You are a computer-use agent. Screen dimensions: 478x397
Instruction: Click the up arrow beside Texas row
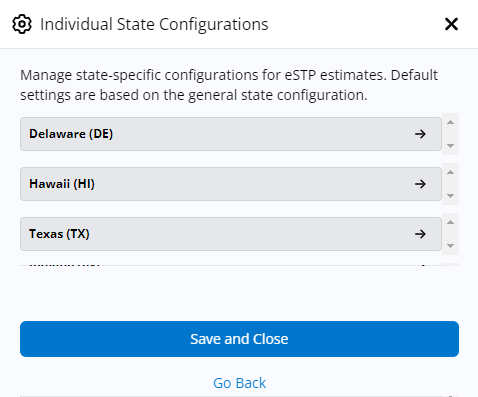click(x=451, y=222)
